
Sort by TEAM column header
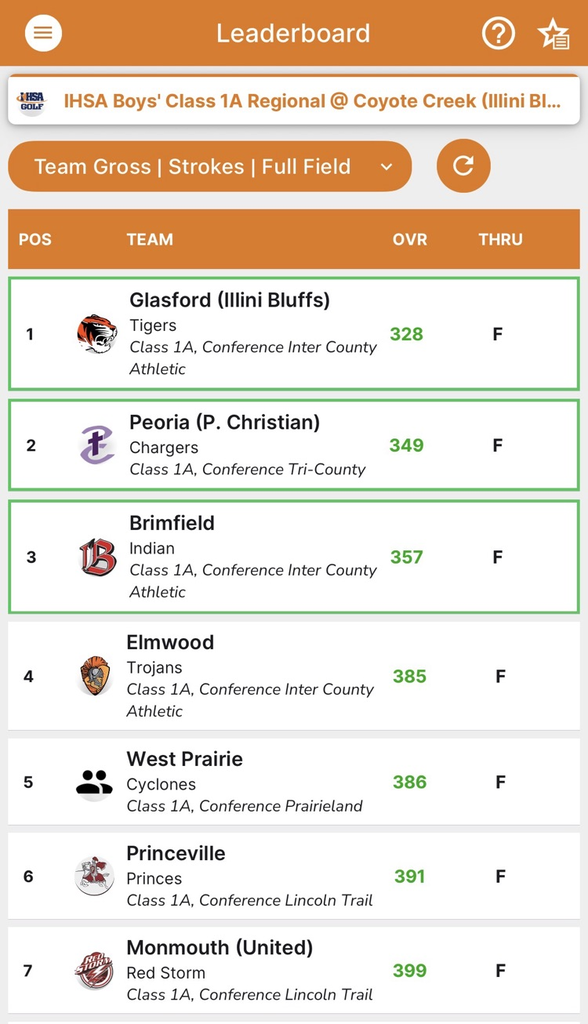click(x=150, y=239)
